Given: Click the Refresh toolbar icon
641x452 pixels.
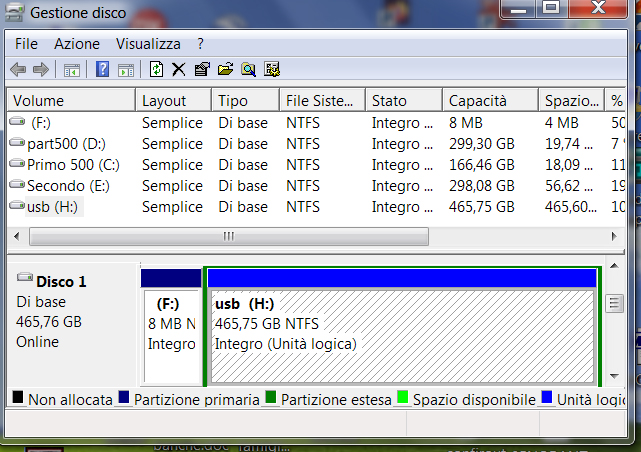Looking at the screenshot, I should [x=156, y=69].
